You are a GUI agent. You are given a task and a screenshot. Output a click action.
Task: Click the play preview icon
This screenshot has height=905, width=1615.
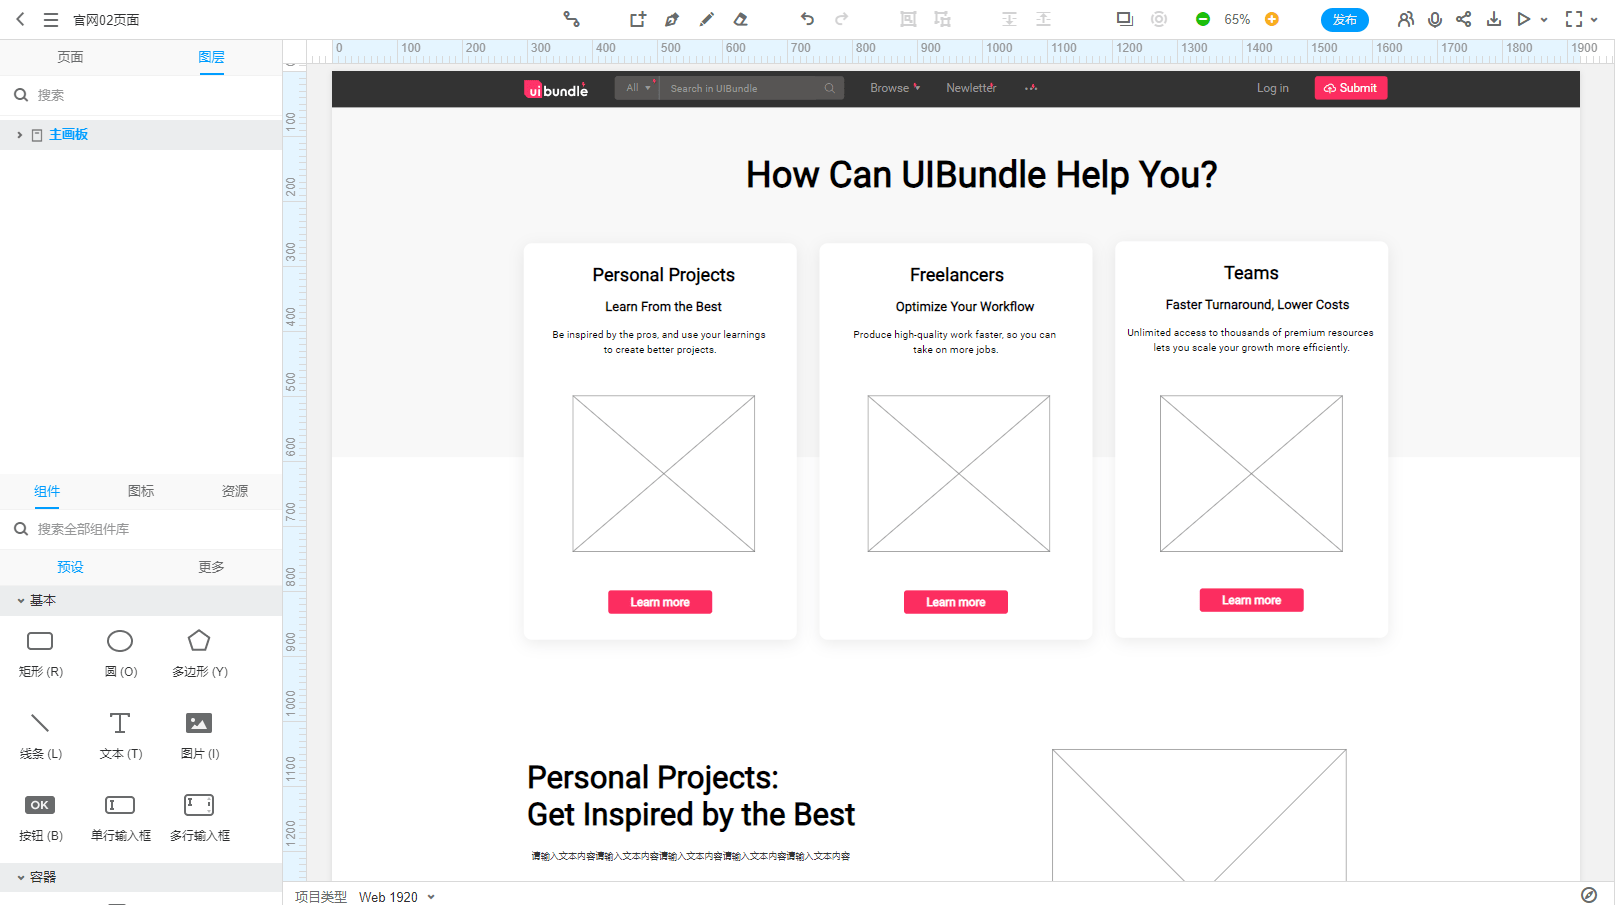coord(1523,19)
